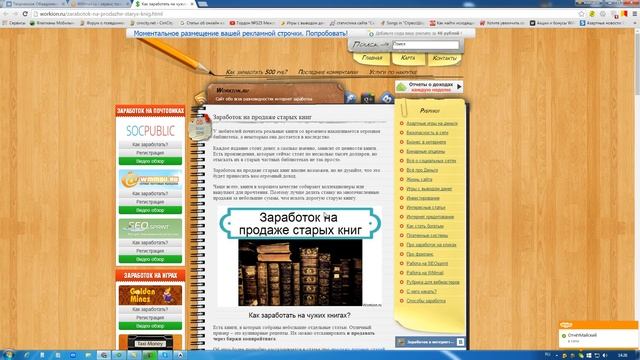The height and width of the screenshot is (360, 640).
Task: Open rubric 'Бинарные опционы'
Action: pos(426,151)
